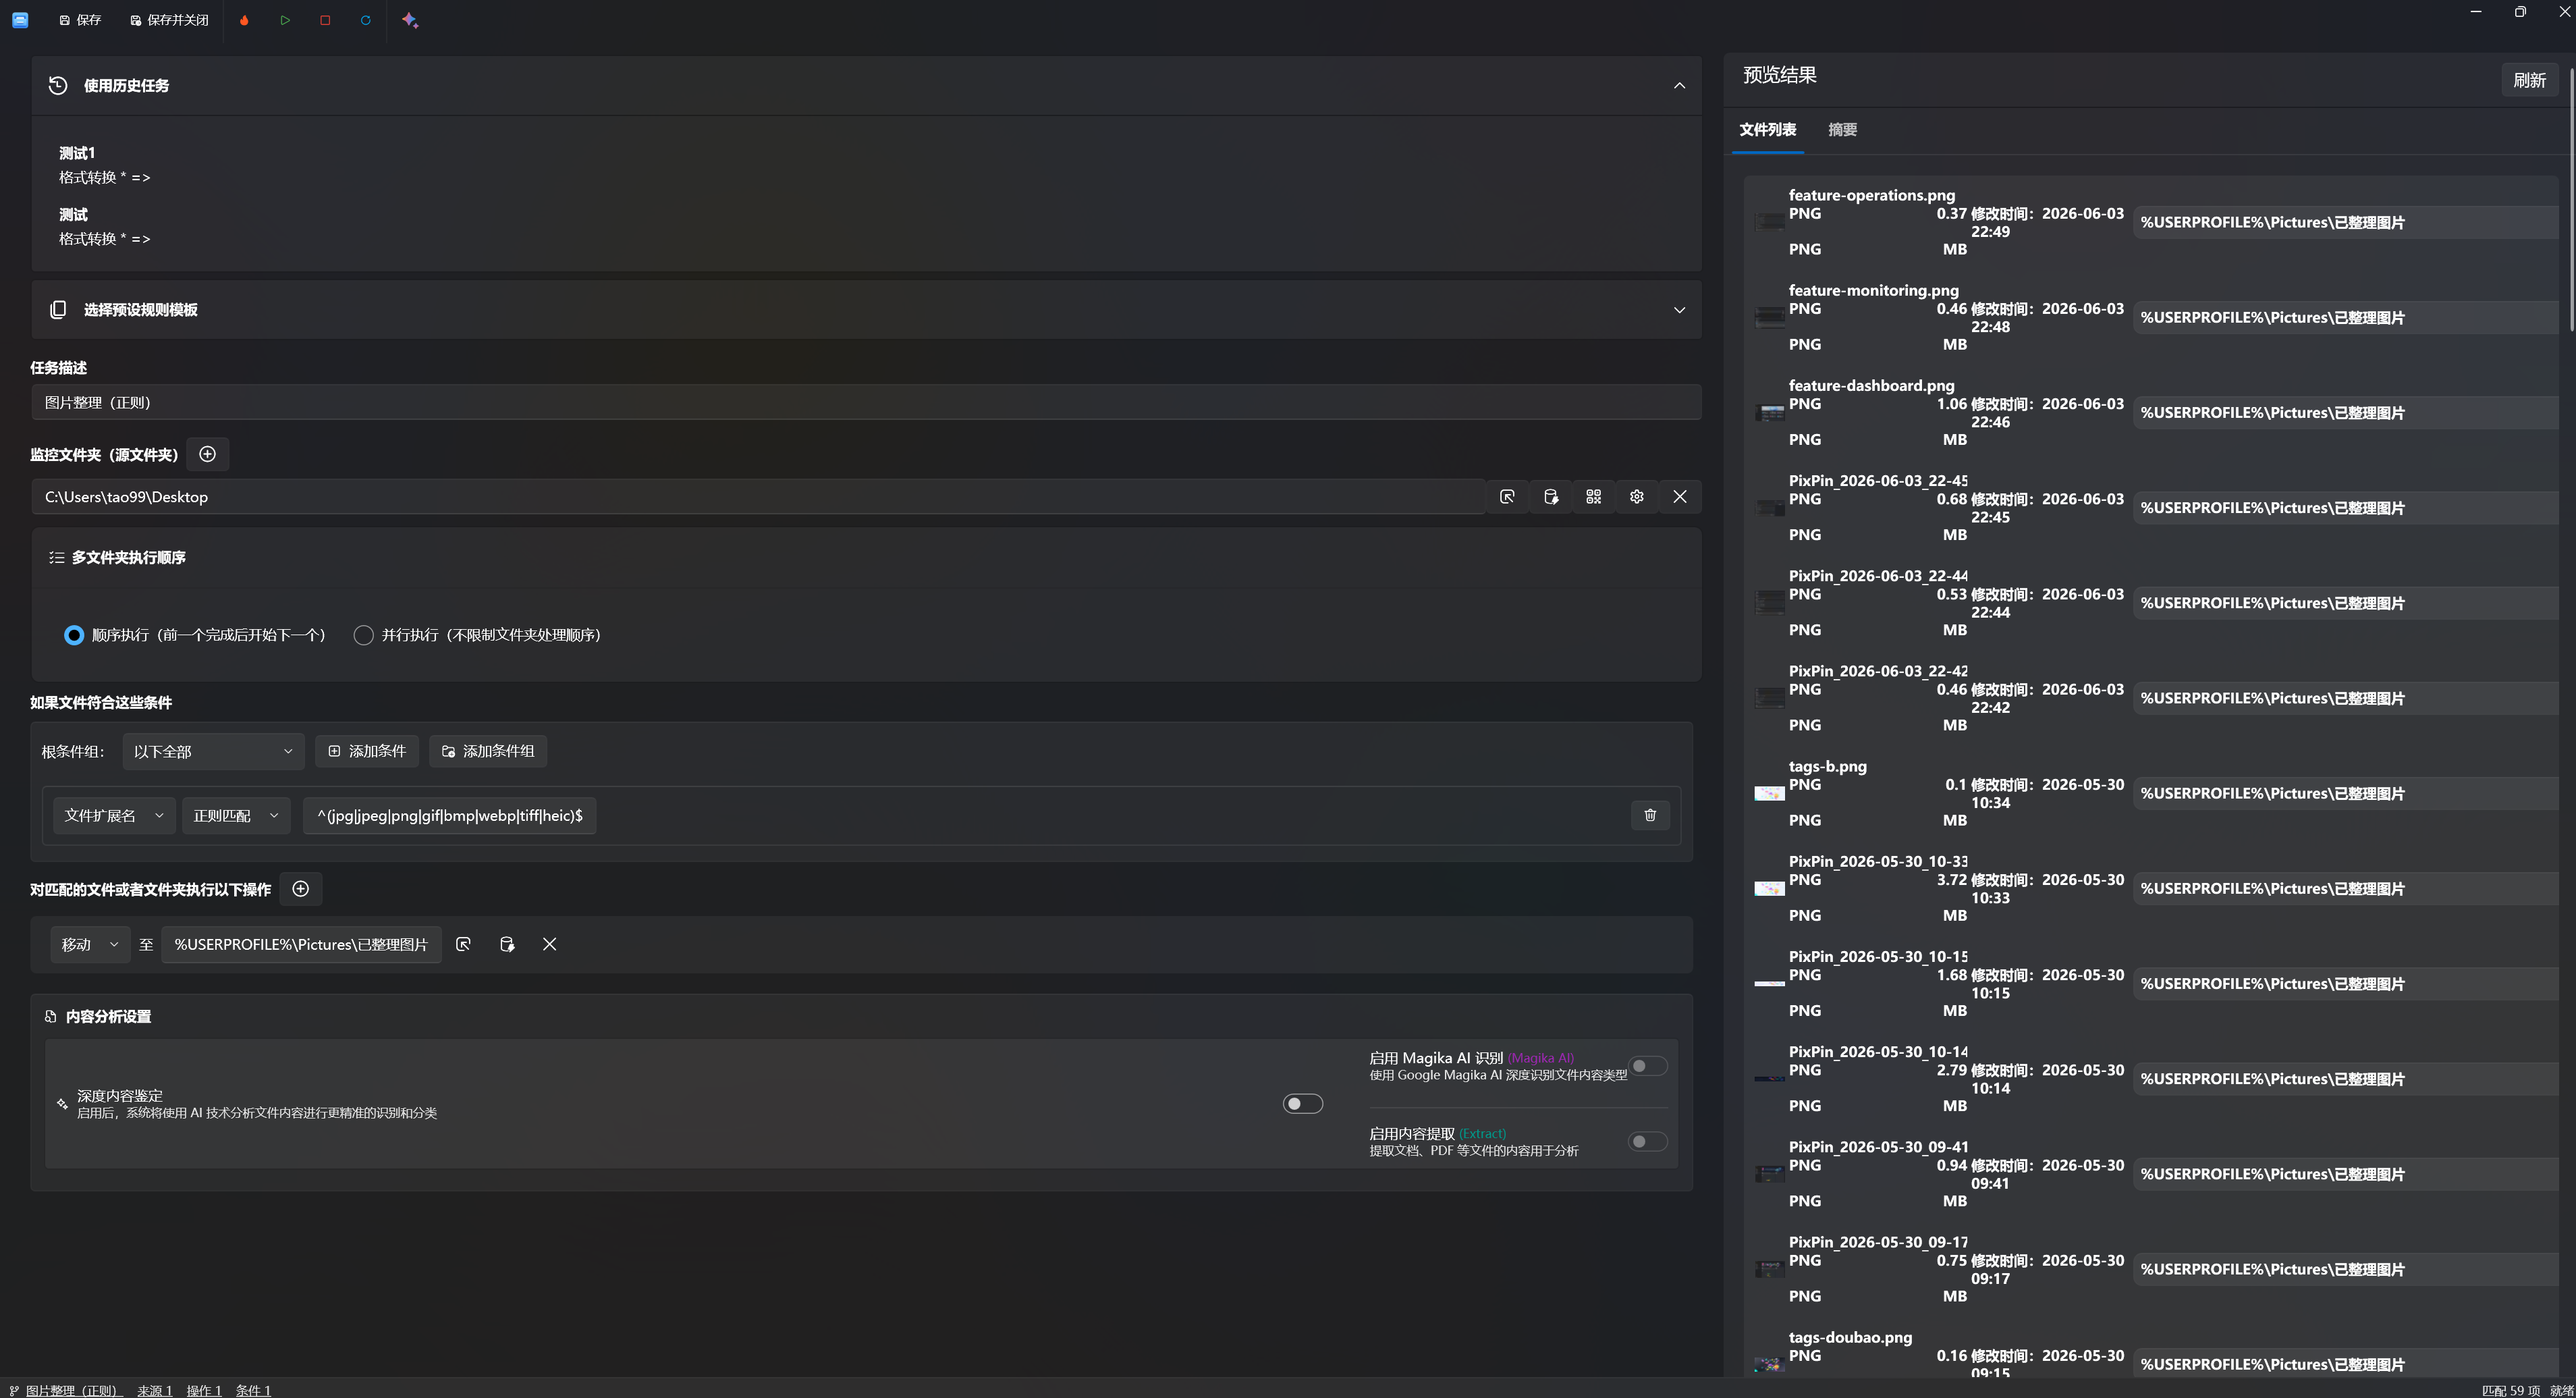Expand the preset rule template section
2576x1398 pixels.
coord(1679,310)
